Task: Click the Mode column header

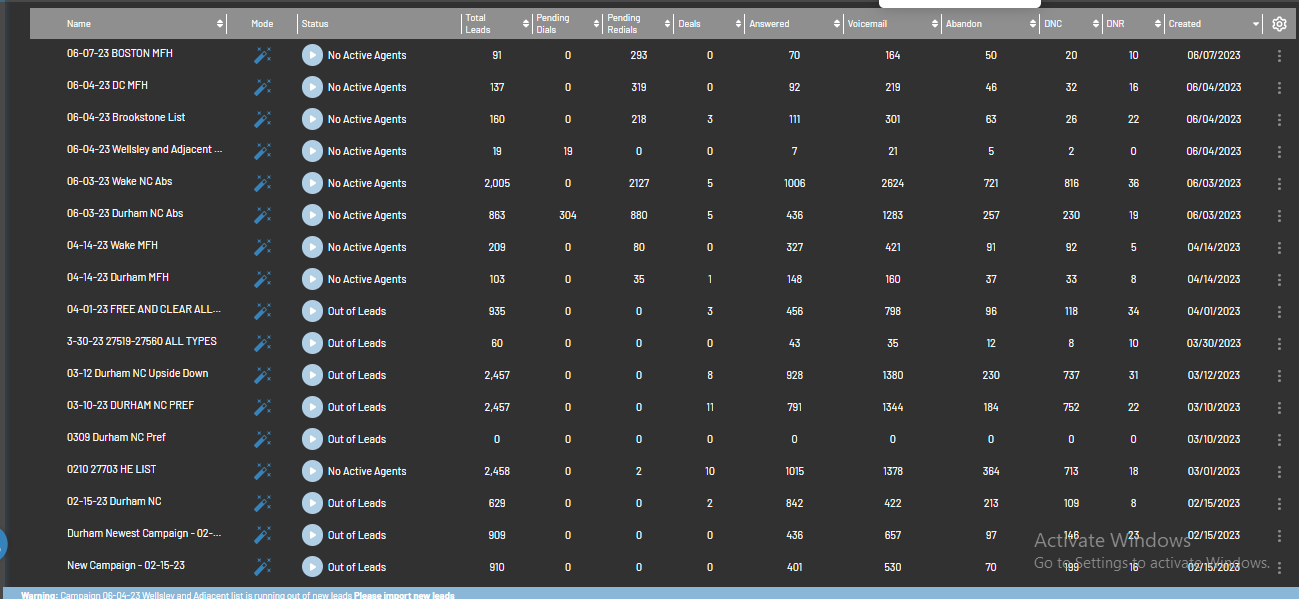Action: click(x=262, y=24)
